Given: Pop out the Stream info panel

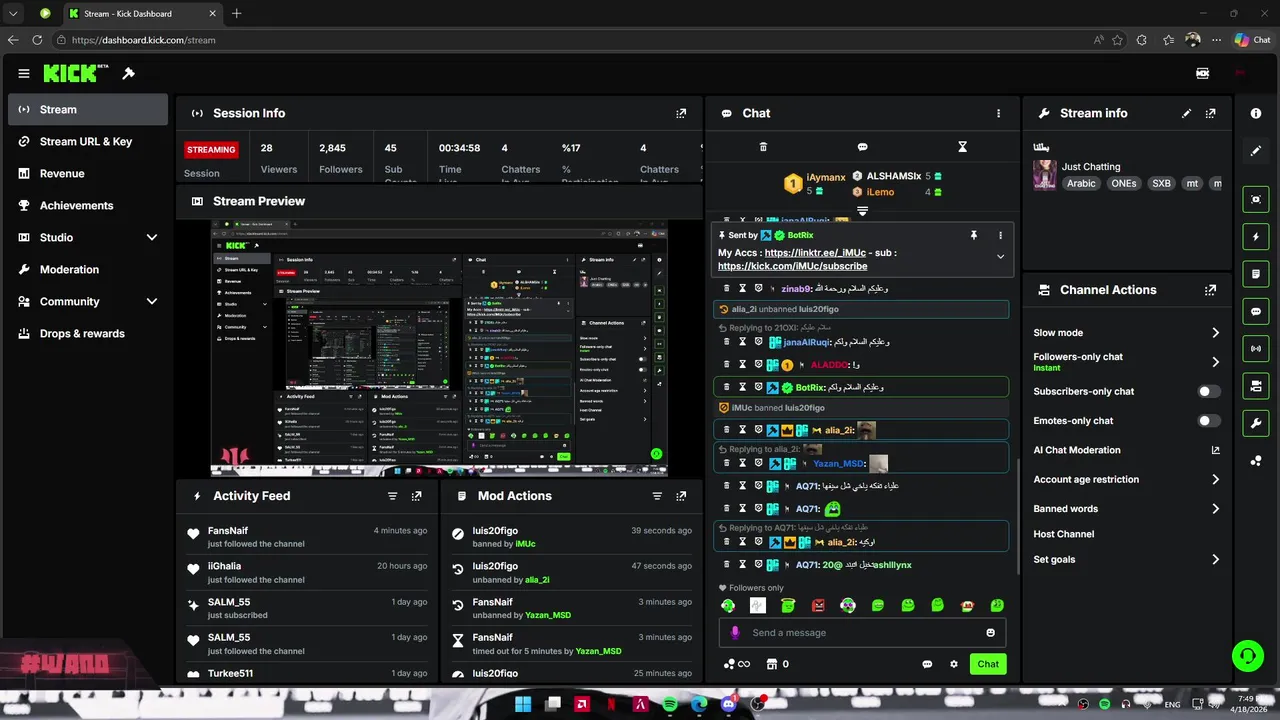Looking at the screenshot, I should [x=1211, y=113].
